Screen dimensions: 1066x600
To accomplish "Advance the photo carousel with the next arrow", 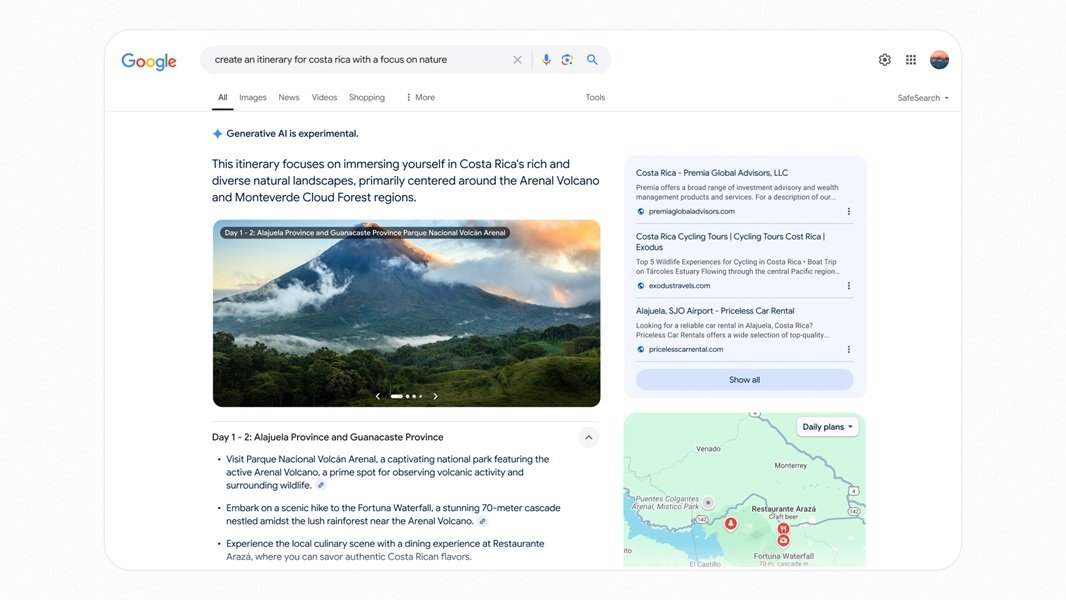I will pyautogui.click(x=435, y=395).
